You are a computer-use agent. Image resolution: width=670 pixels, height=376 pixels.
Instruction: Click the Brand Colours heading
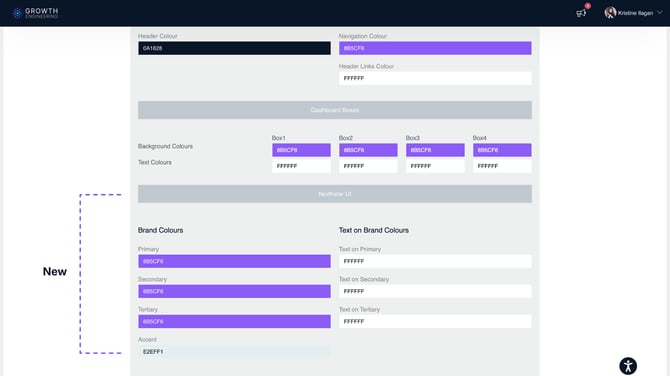(160, 230)
